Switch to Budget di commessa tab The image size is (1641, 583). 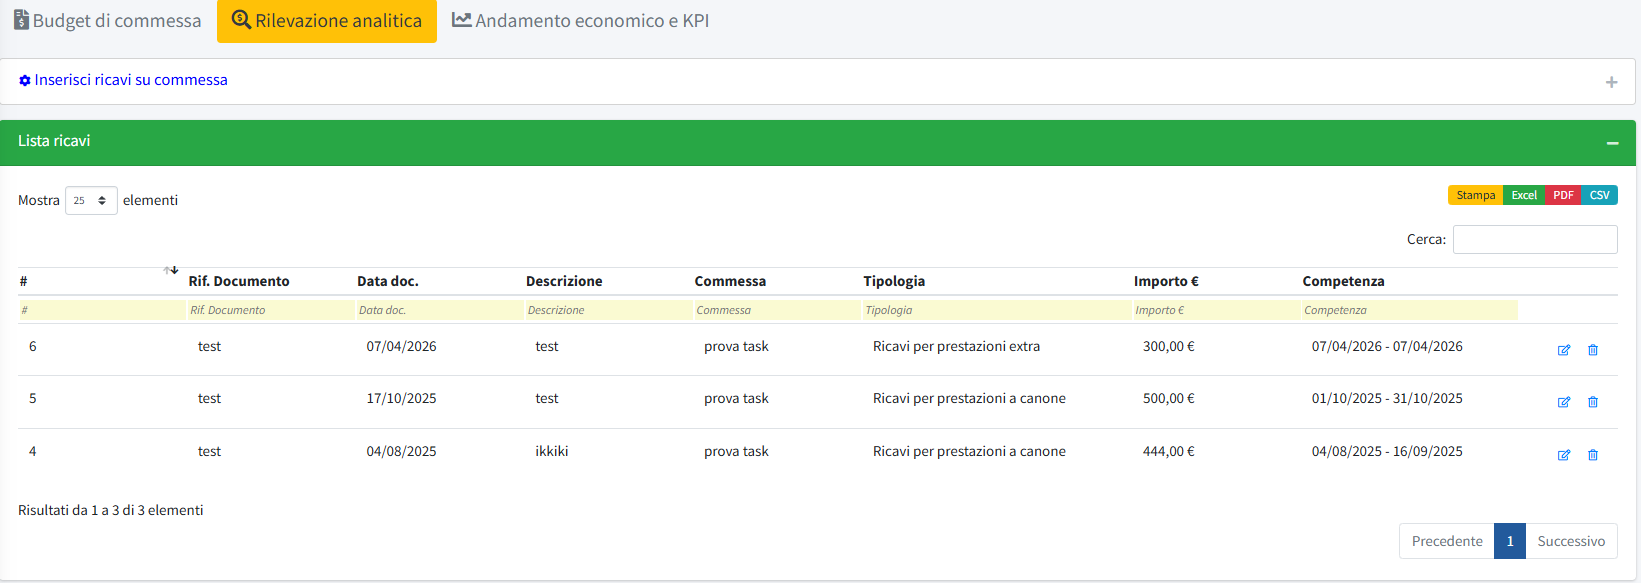click(107, 21)
